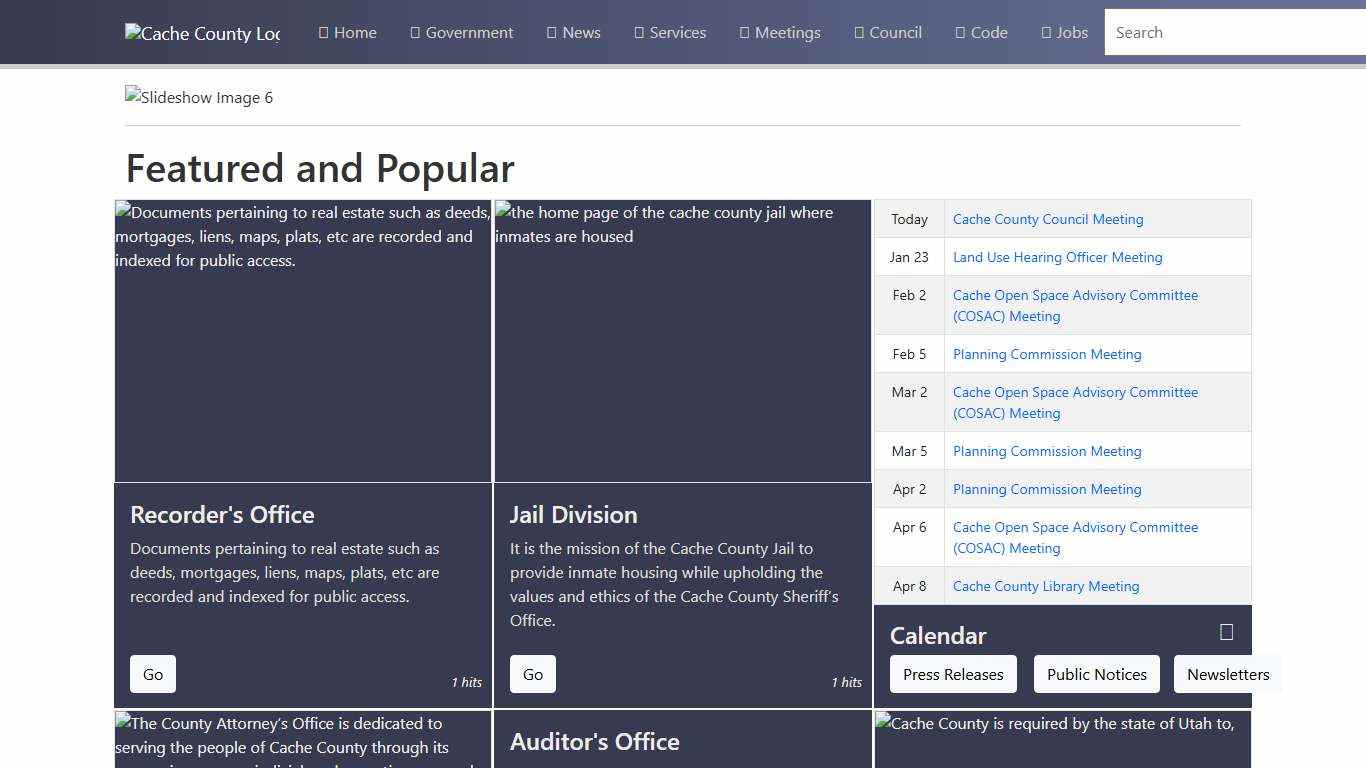Open the Land Use Hearing Officer Meeting link
The height and width of the screenshot is (768, 1366).
pos(1057,257)
